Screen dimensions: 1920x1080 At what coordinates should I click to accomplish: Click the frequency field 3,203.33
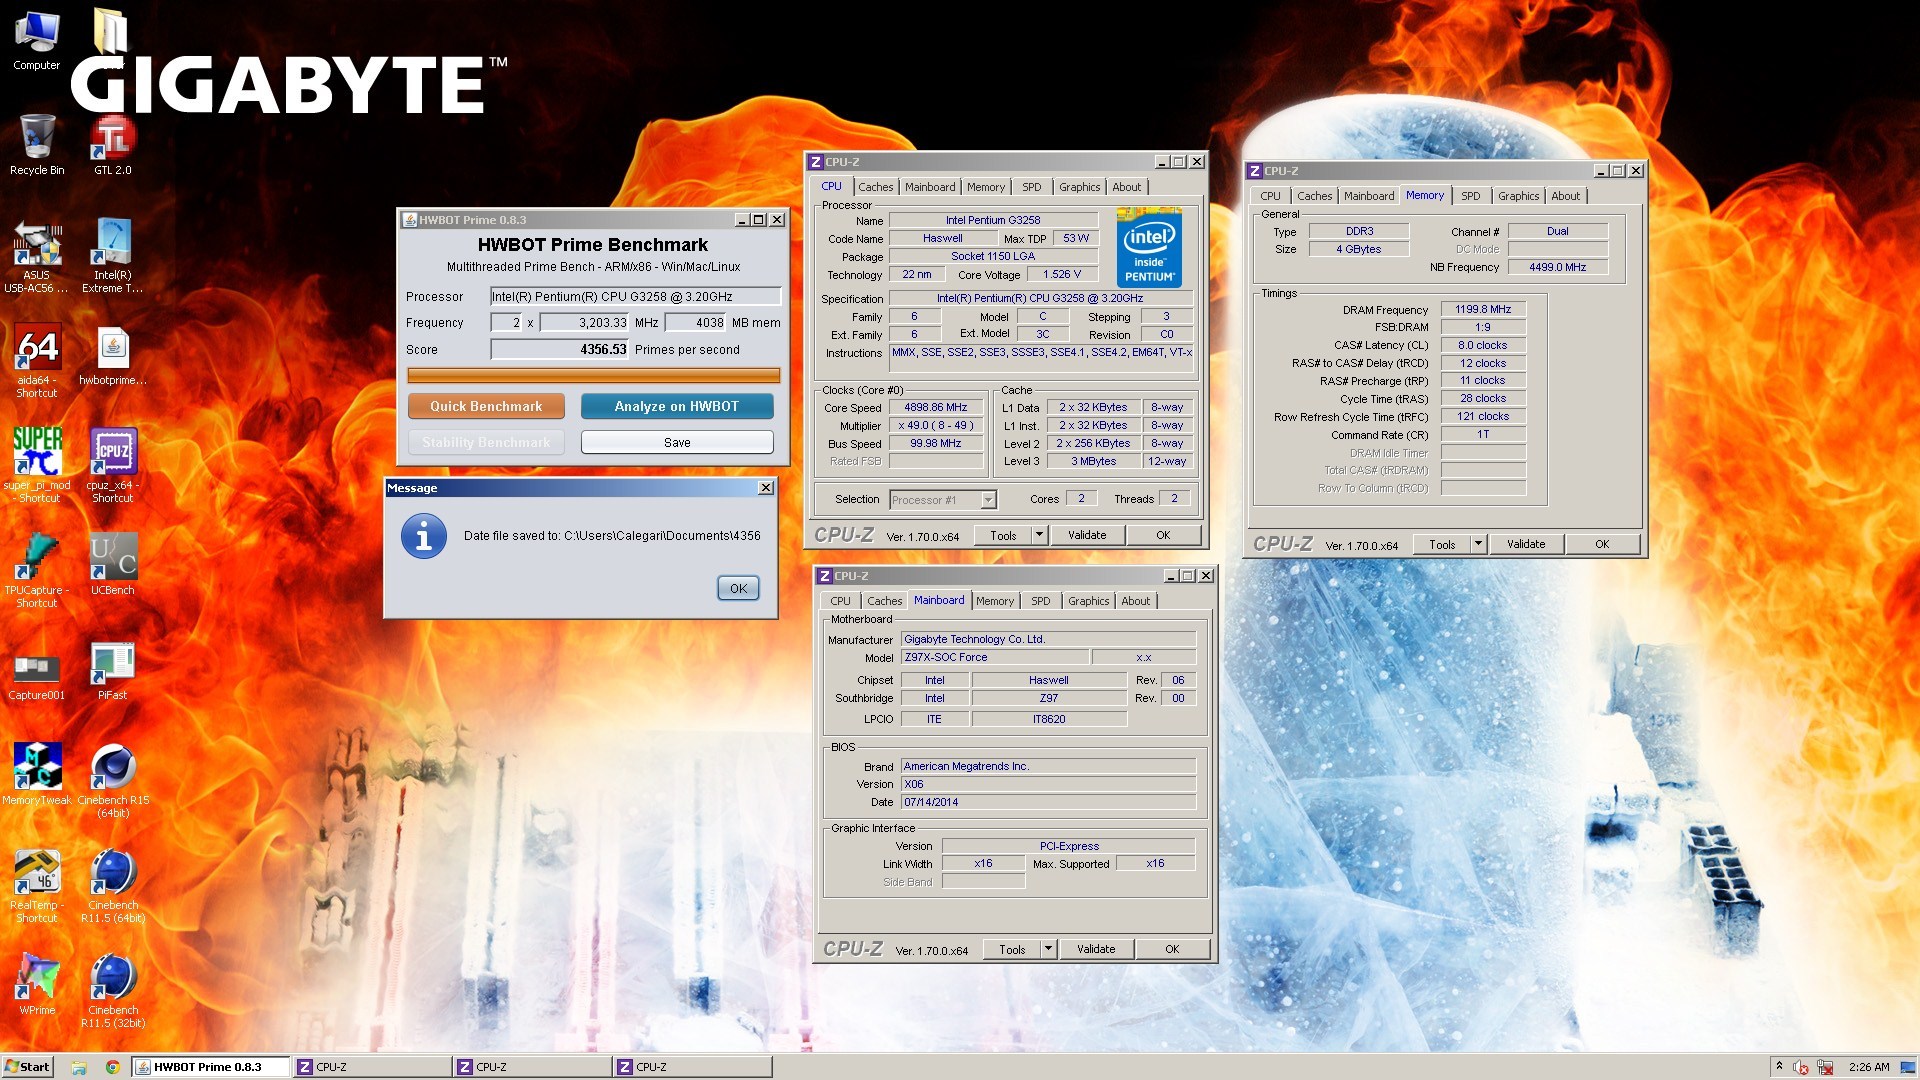(x=584, y=322)
